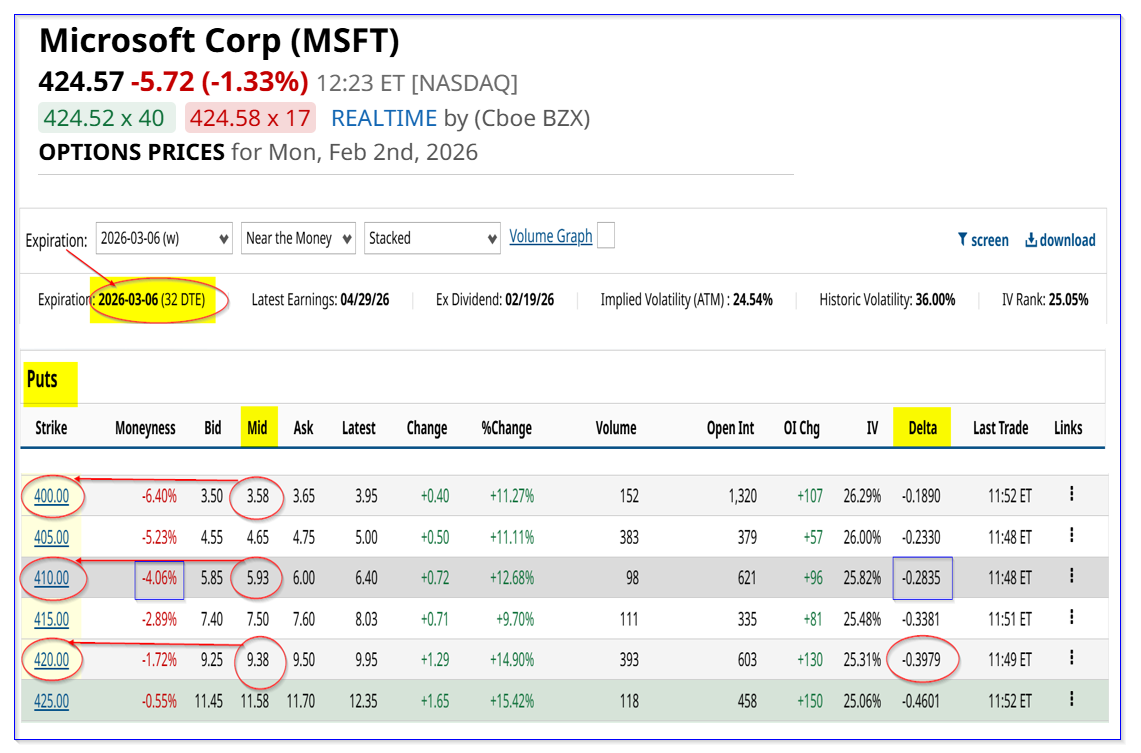
Task: Open links menu for 420.00 strike row
Action: coord(1071,659)
